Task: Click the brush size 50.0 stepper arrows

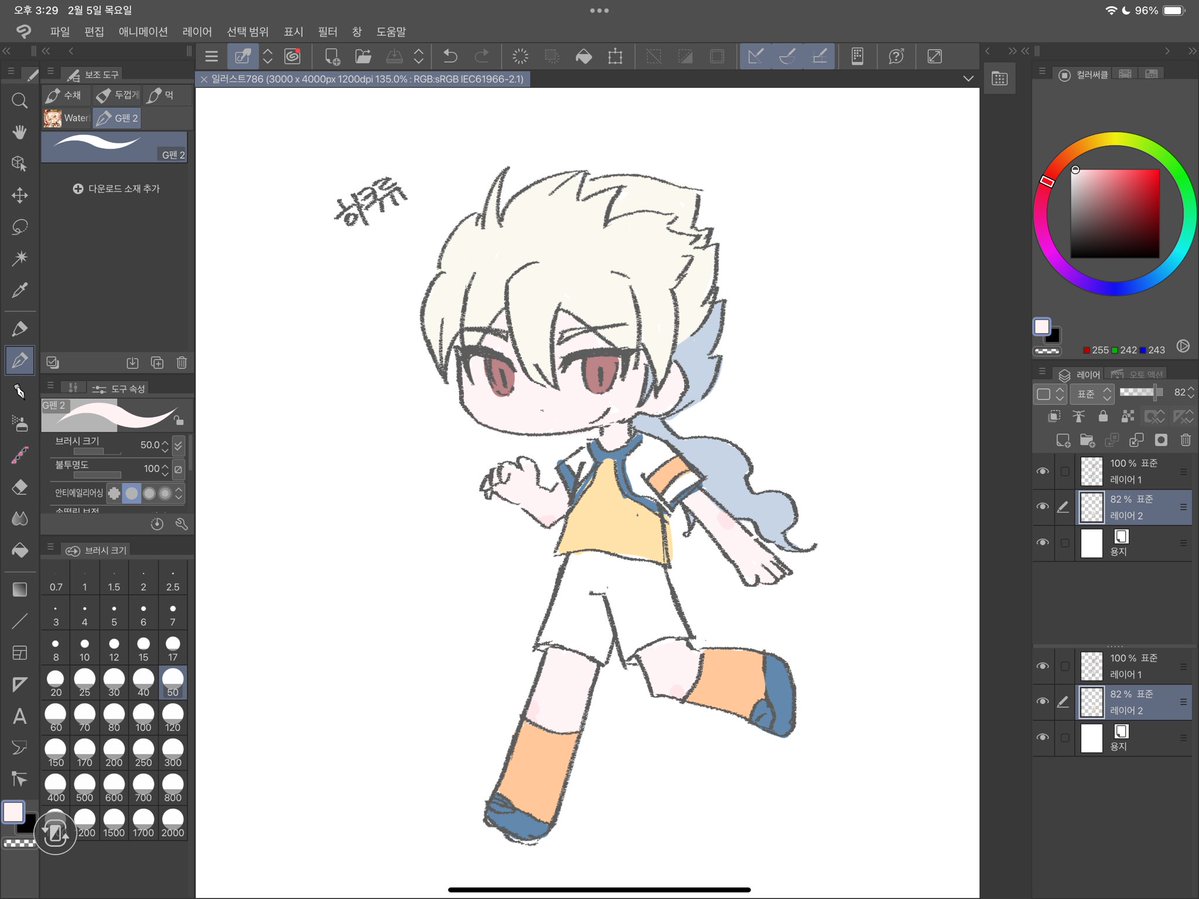Action: pyautogui.click(x=164, y=445)
